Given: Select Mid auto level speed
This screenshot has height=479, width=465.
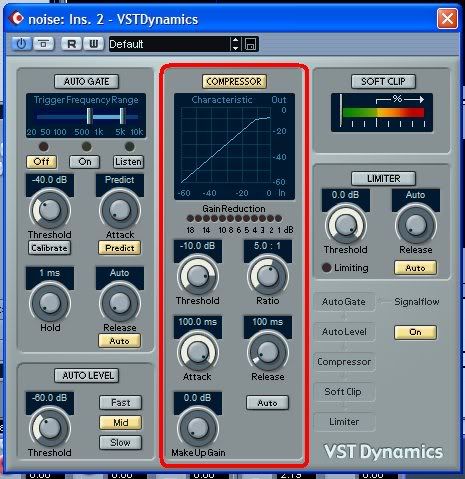Looking at the screenshot, I should (120, 423).
